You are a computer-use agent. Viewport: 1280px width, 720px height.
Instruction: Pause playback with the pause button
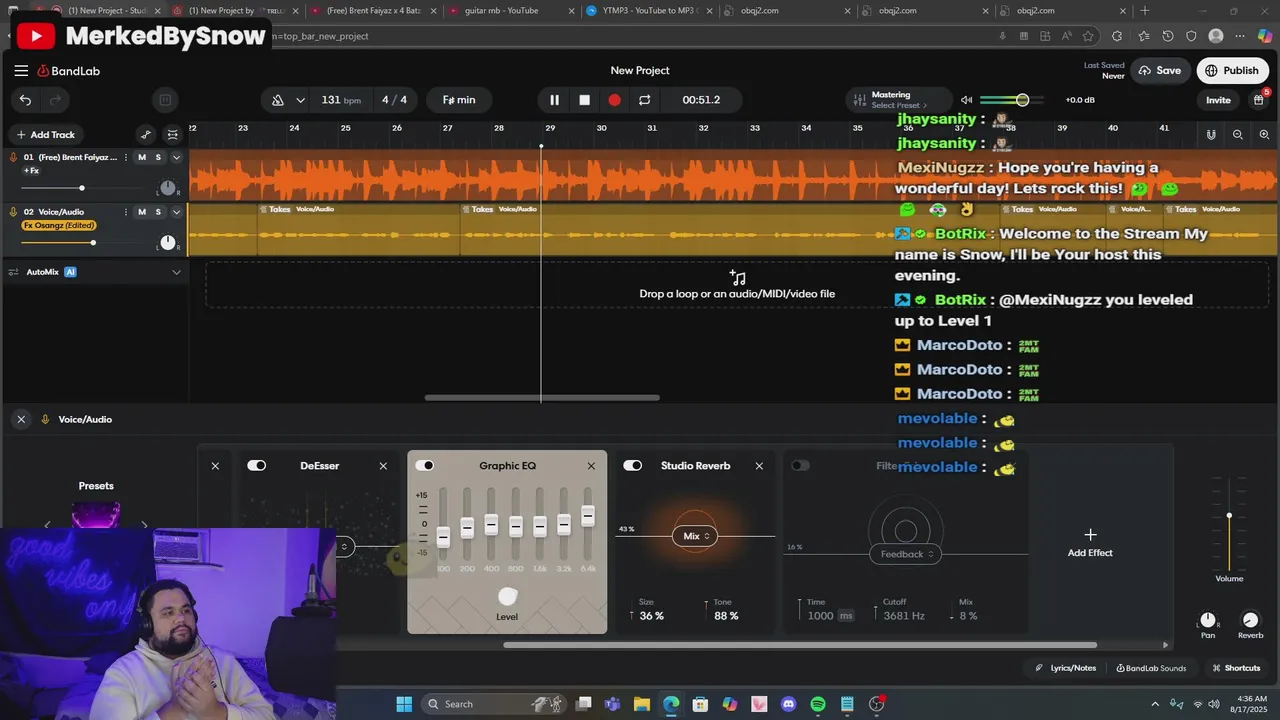[554, 100]
